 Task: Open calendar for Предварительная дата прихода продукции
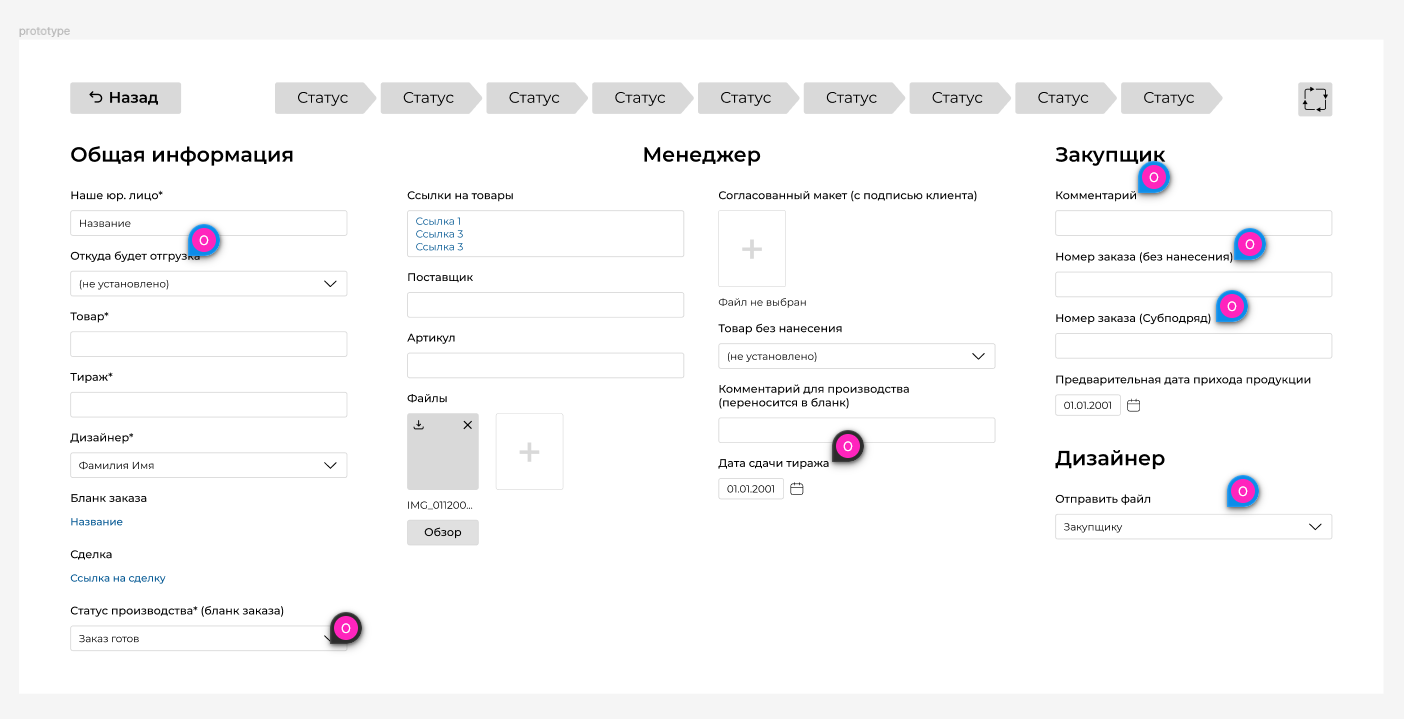pos(1133,406)
